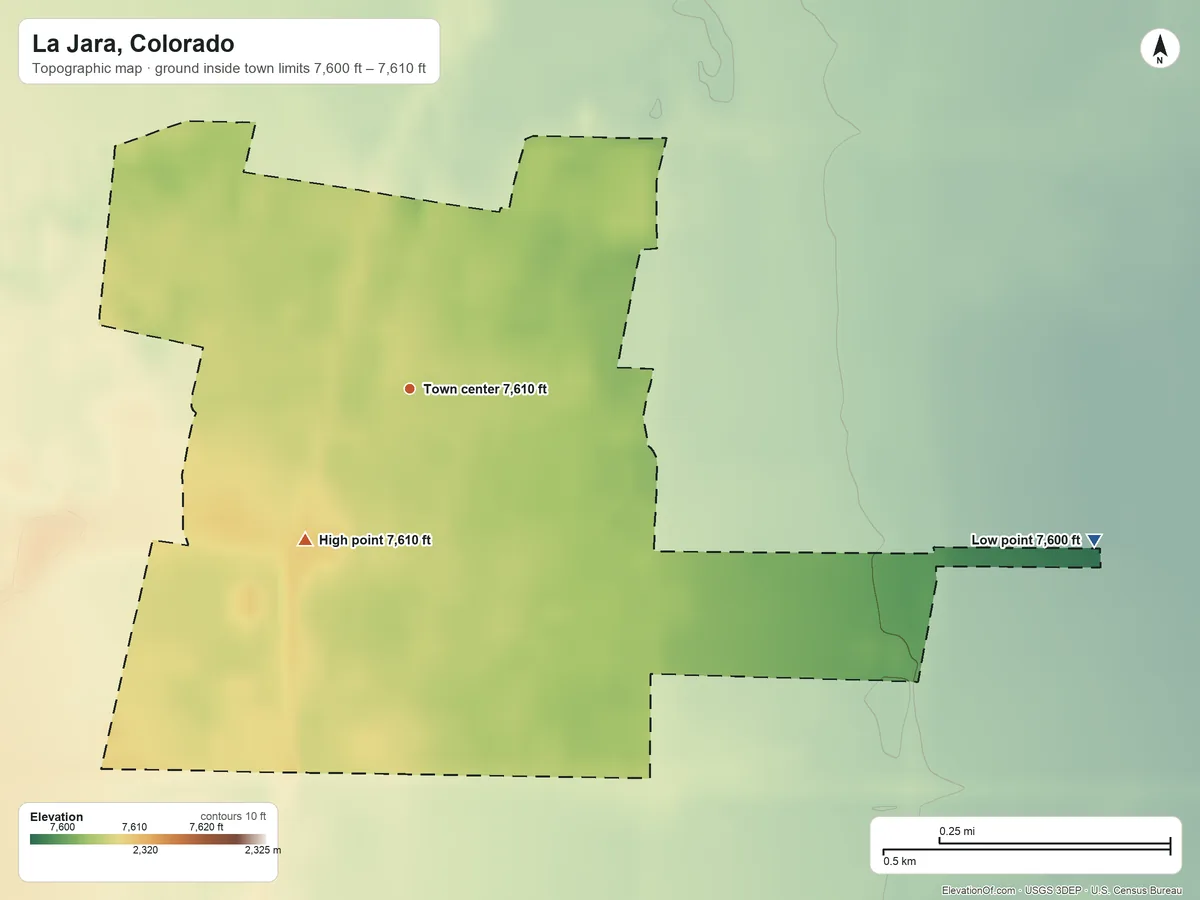
Task: Click the scale bar line
Action: click(1027, 848)
